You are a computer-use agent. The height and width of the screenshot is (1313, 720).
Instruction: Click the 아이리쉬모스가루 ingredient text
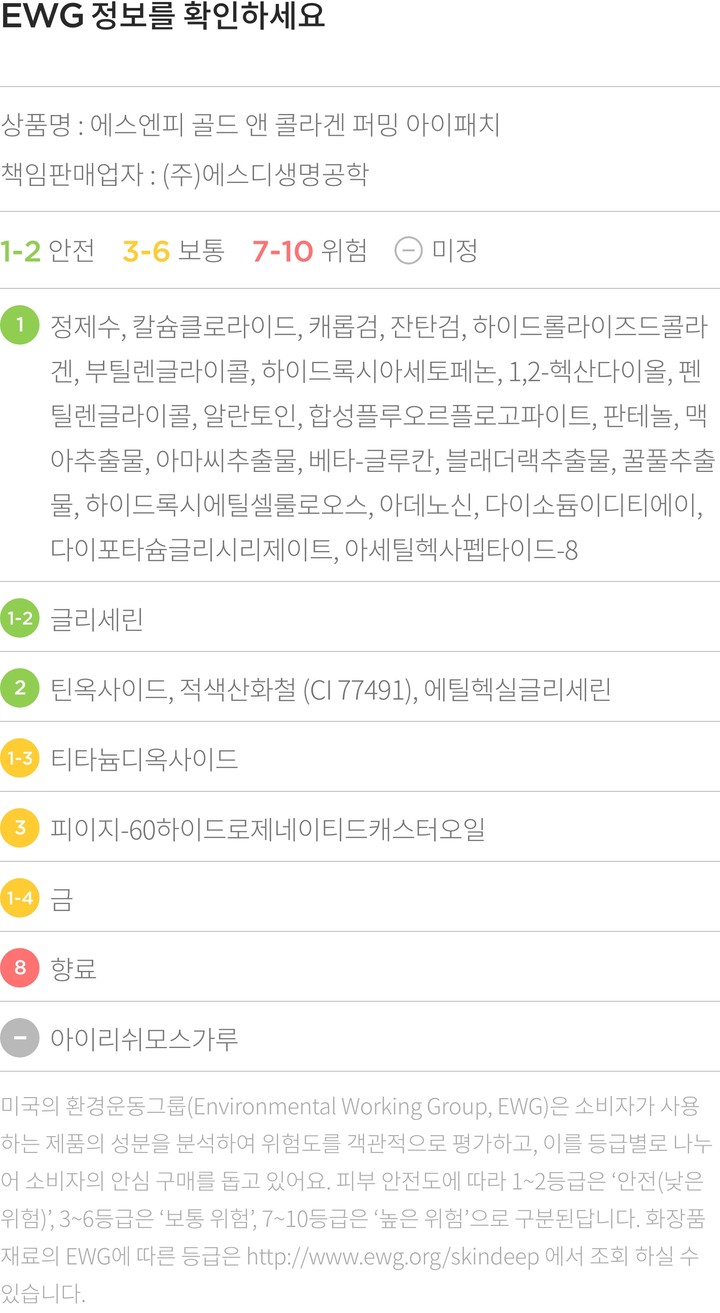click(144, 1039)
